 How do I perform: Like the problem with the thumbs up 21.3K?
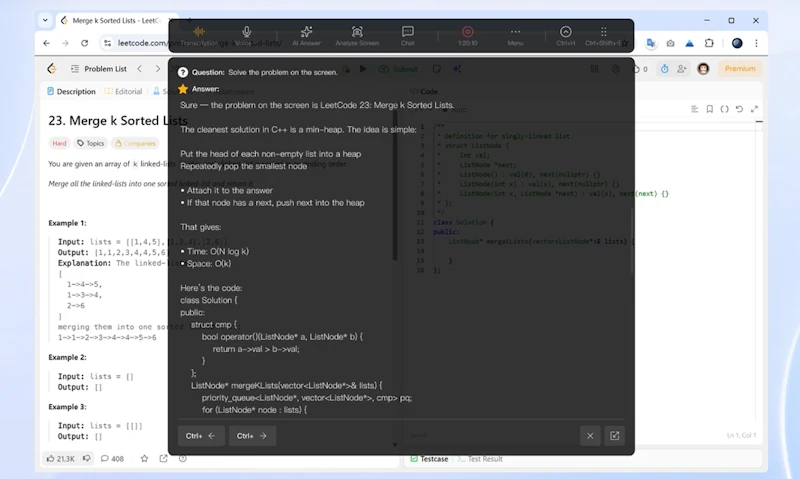(x=60, y=459)
